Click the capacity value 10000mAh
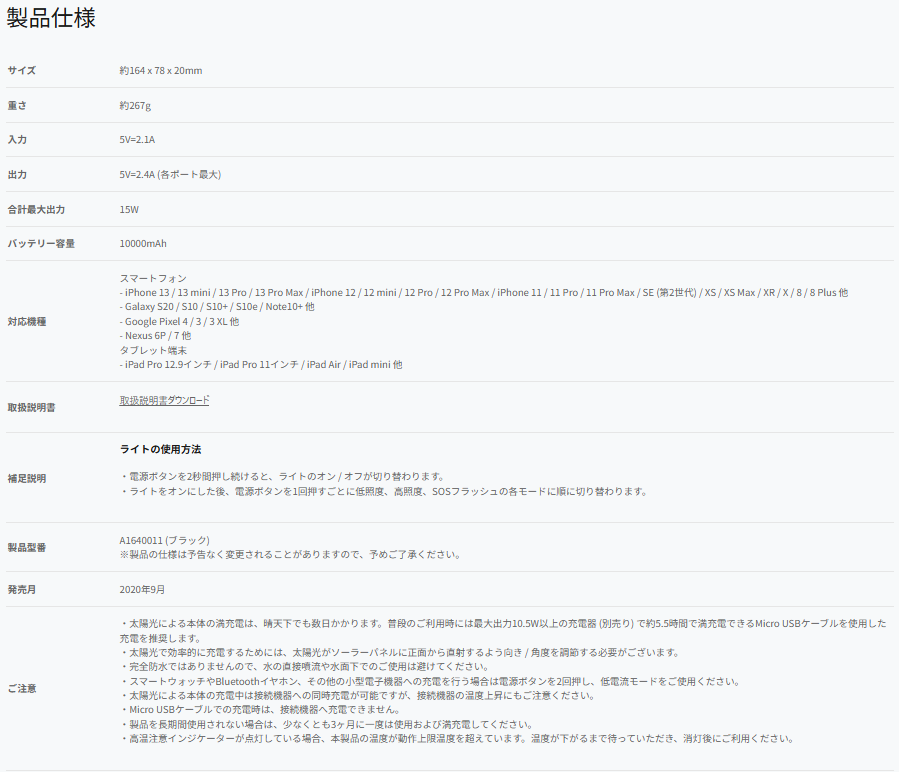The image size is (899, 772). pos(143,243)
